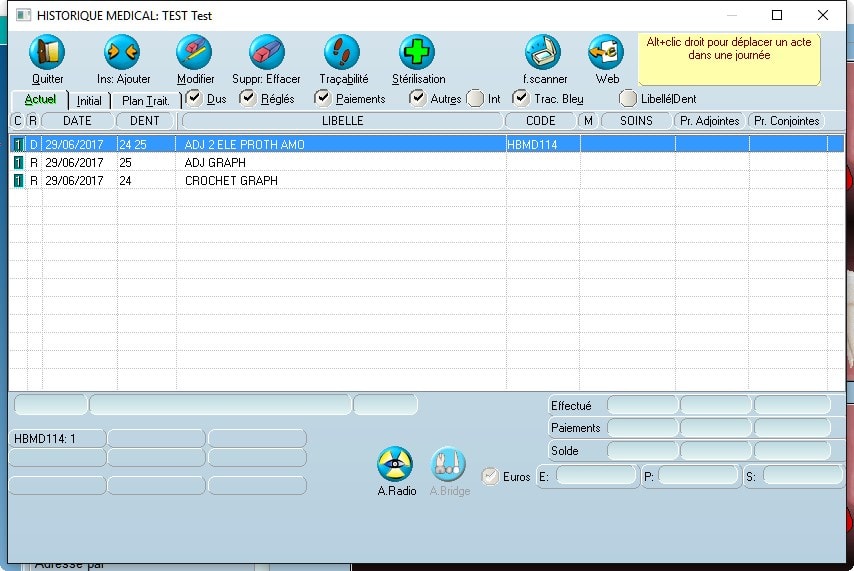Open the Plan Trait. tab

145,101
